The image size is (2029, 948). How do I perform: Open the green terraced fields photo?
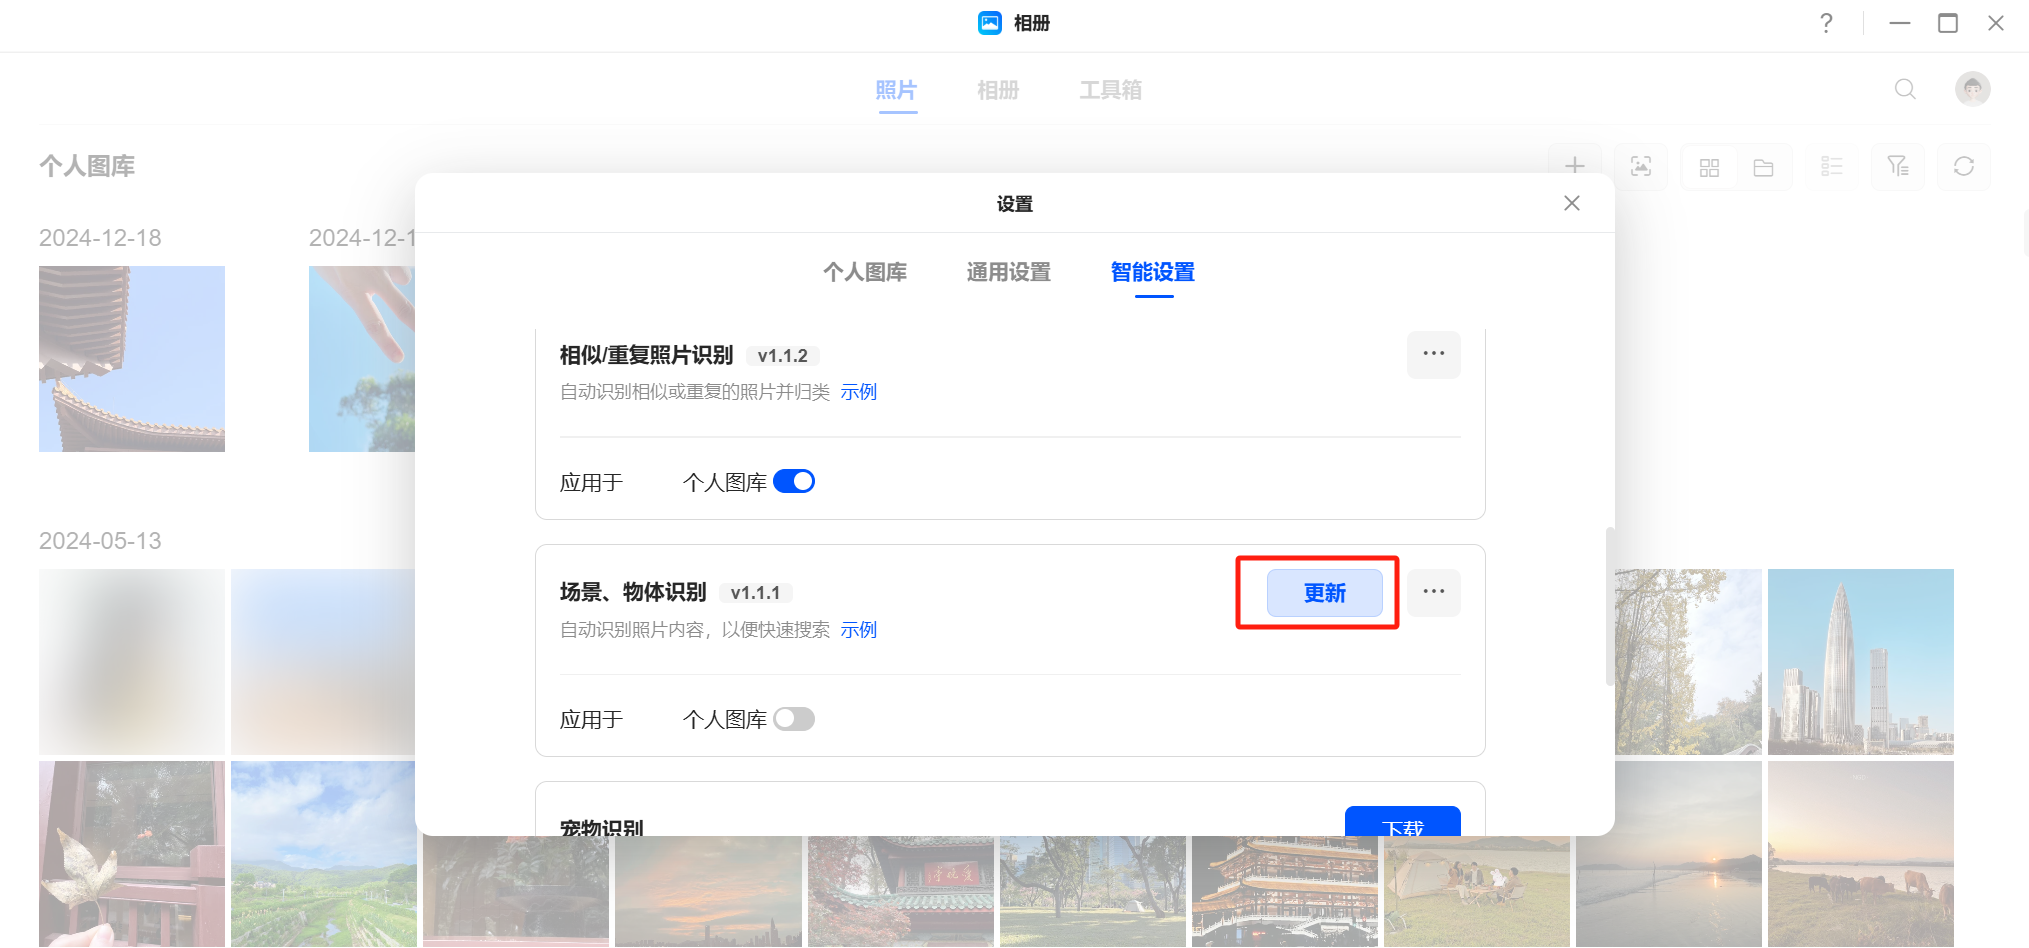(323, 854)
